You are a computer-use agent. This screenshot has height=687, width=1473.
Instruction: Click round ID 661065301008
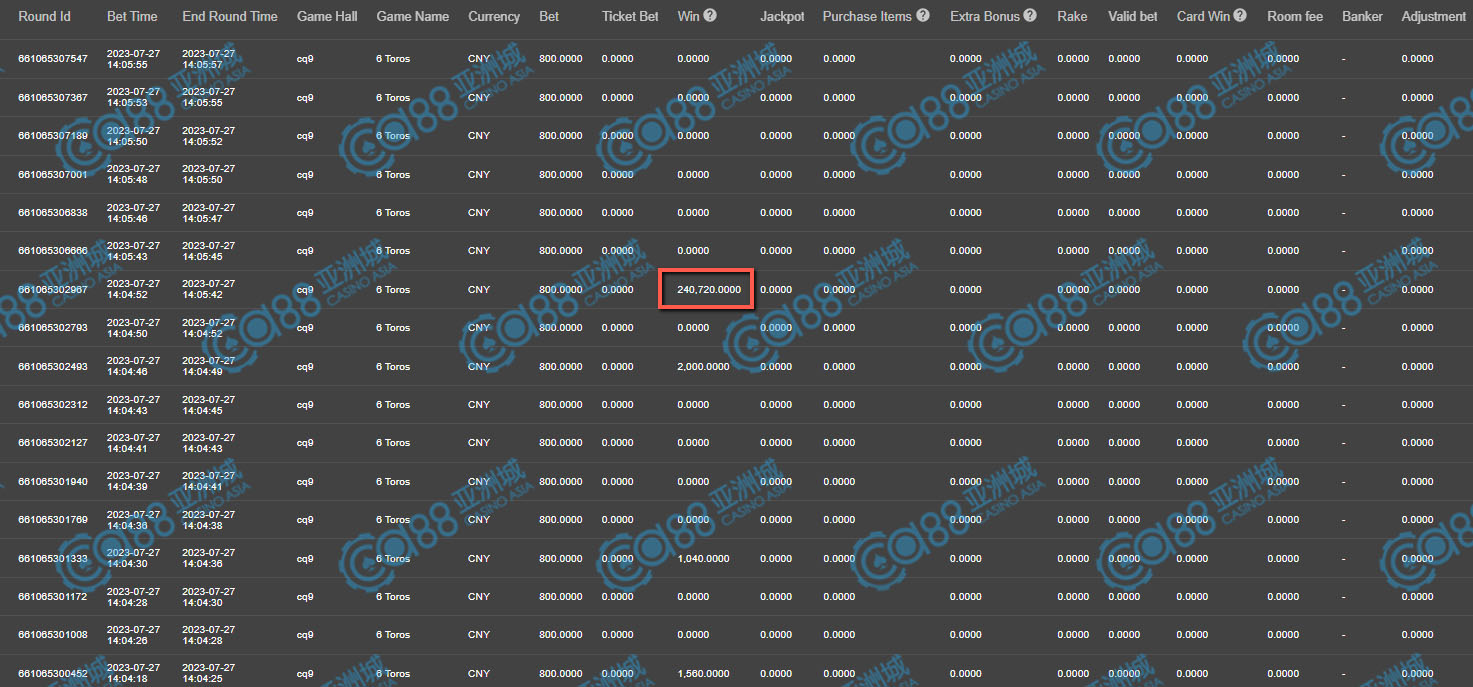click(x=53, y=635)
